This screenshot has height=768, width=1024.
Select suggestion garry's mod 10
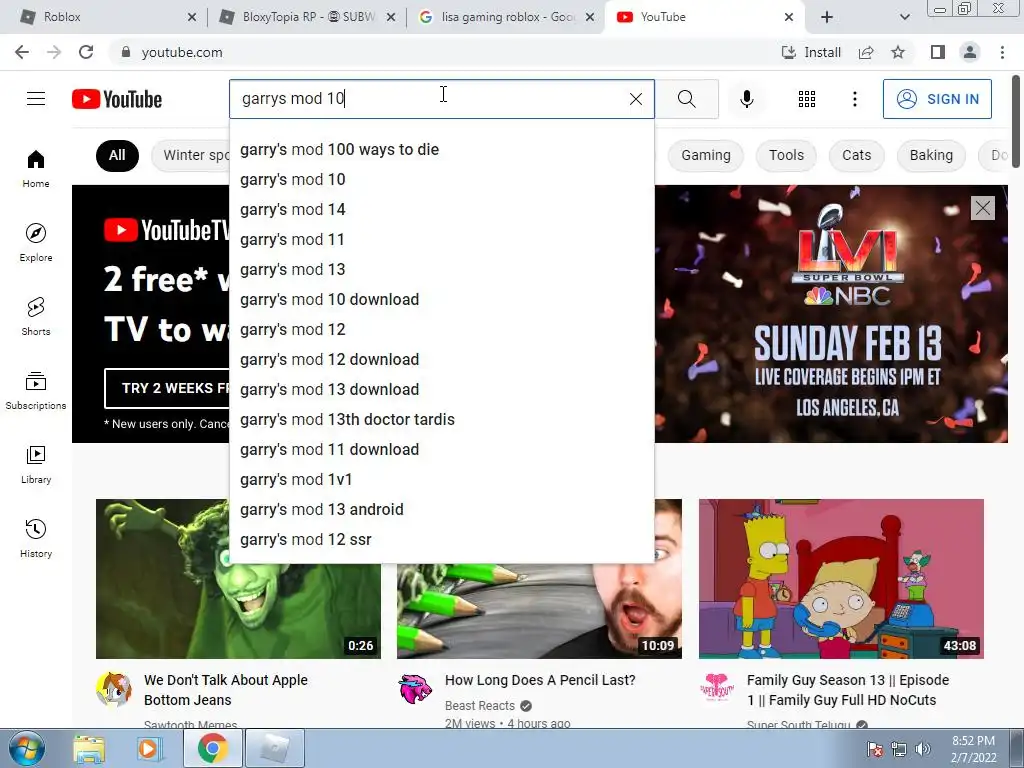pyautogui.click(x=441, y=180)
